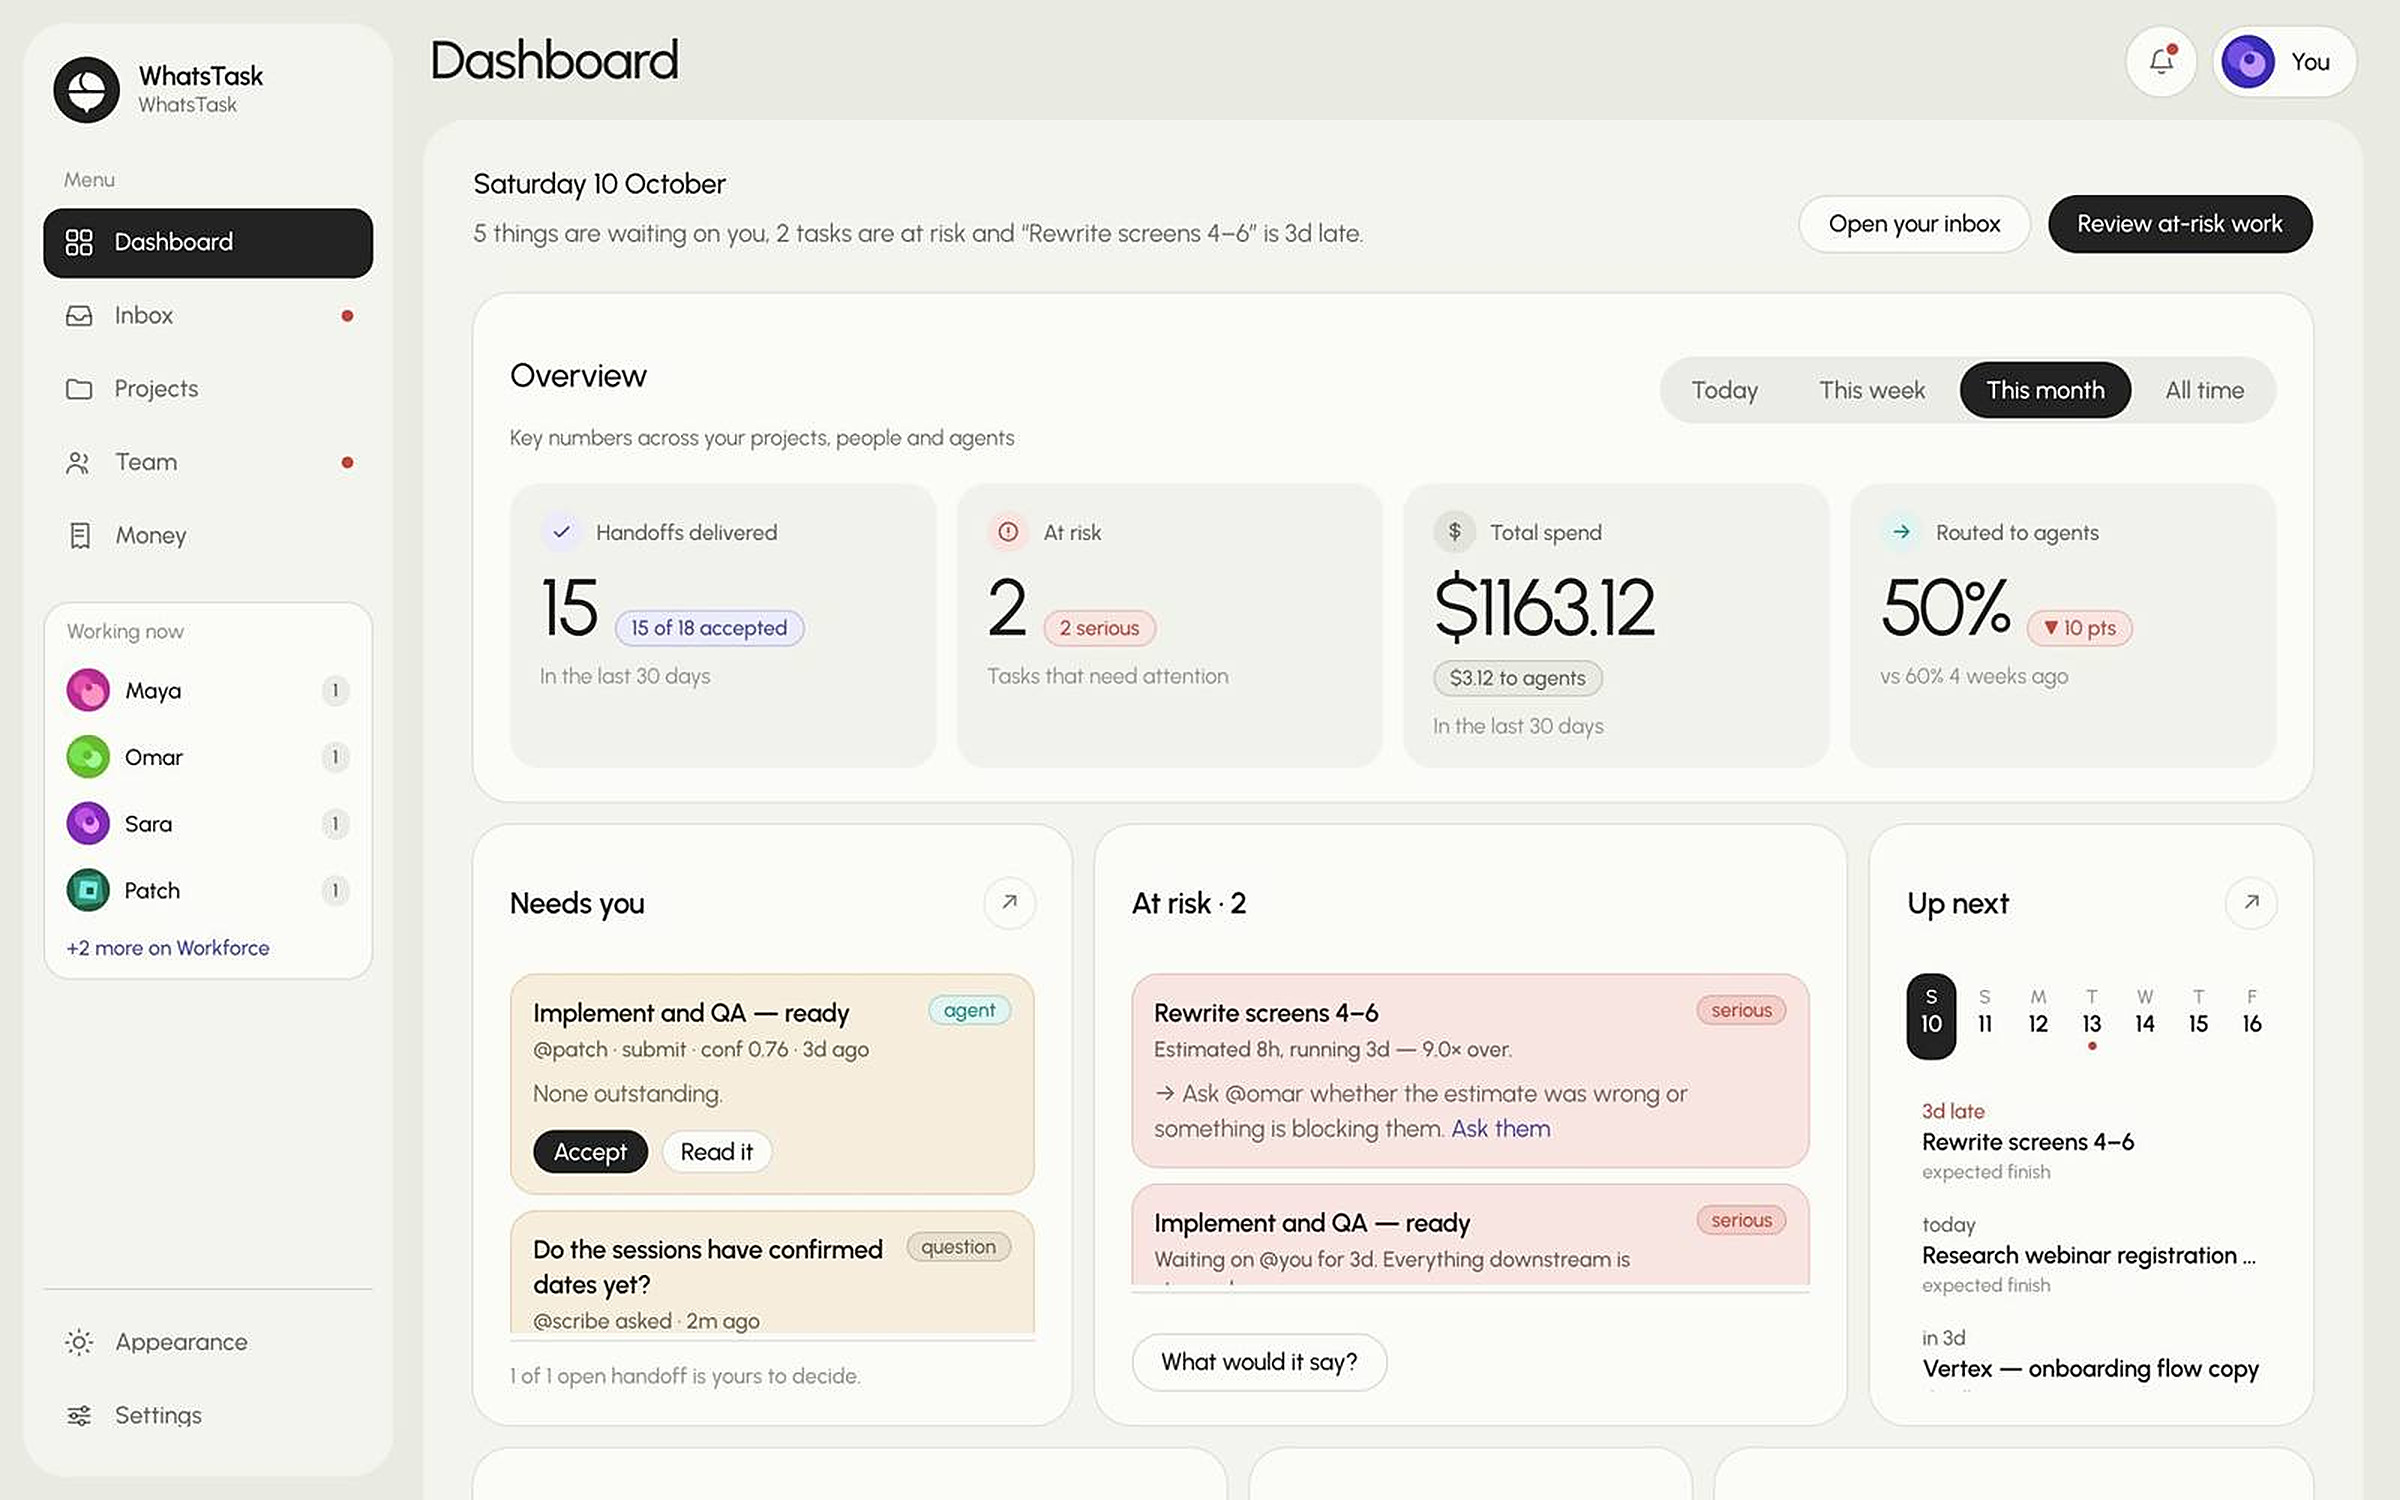
Task: Click the 10 pts decrease badge
Action: 2080,628
